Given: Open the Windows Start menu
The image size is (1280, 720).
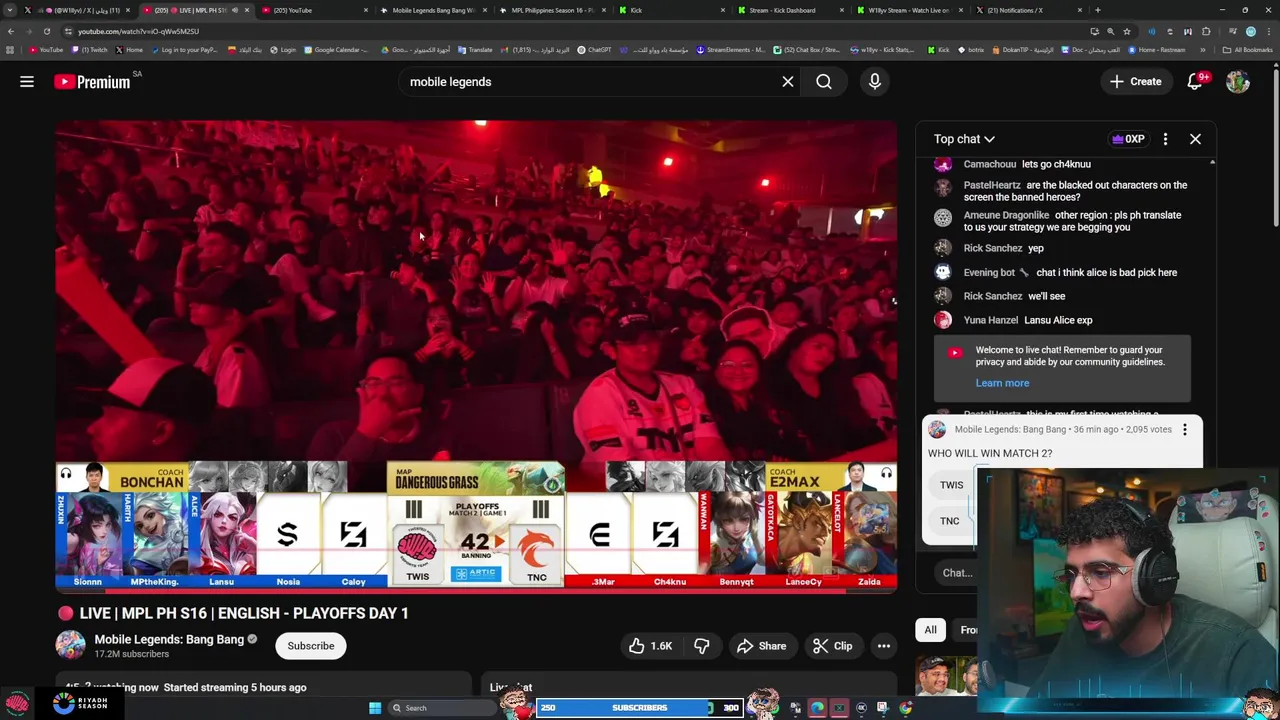Looking at the screenshot, I should 375,708.
